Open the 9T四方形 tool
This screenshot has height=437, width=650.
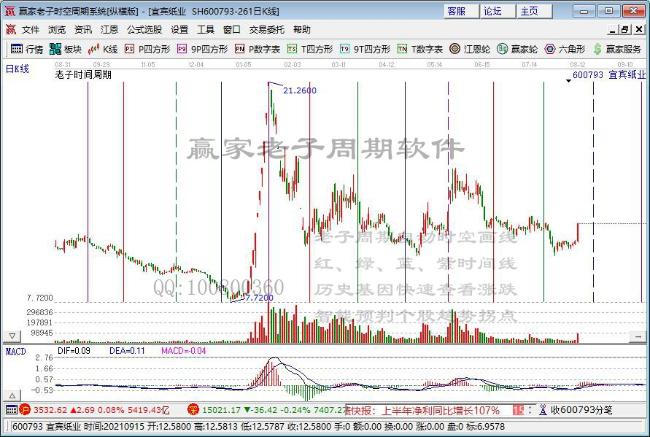pyautogui.click(x=365, y=49)
